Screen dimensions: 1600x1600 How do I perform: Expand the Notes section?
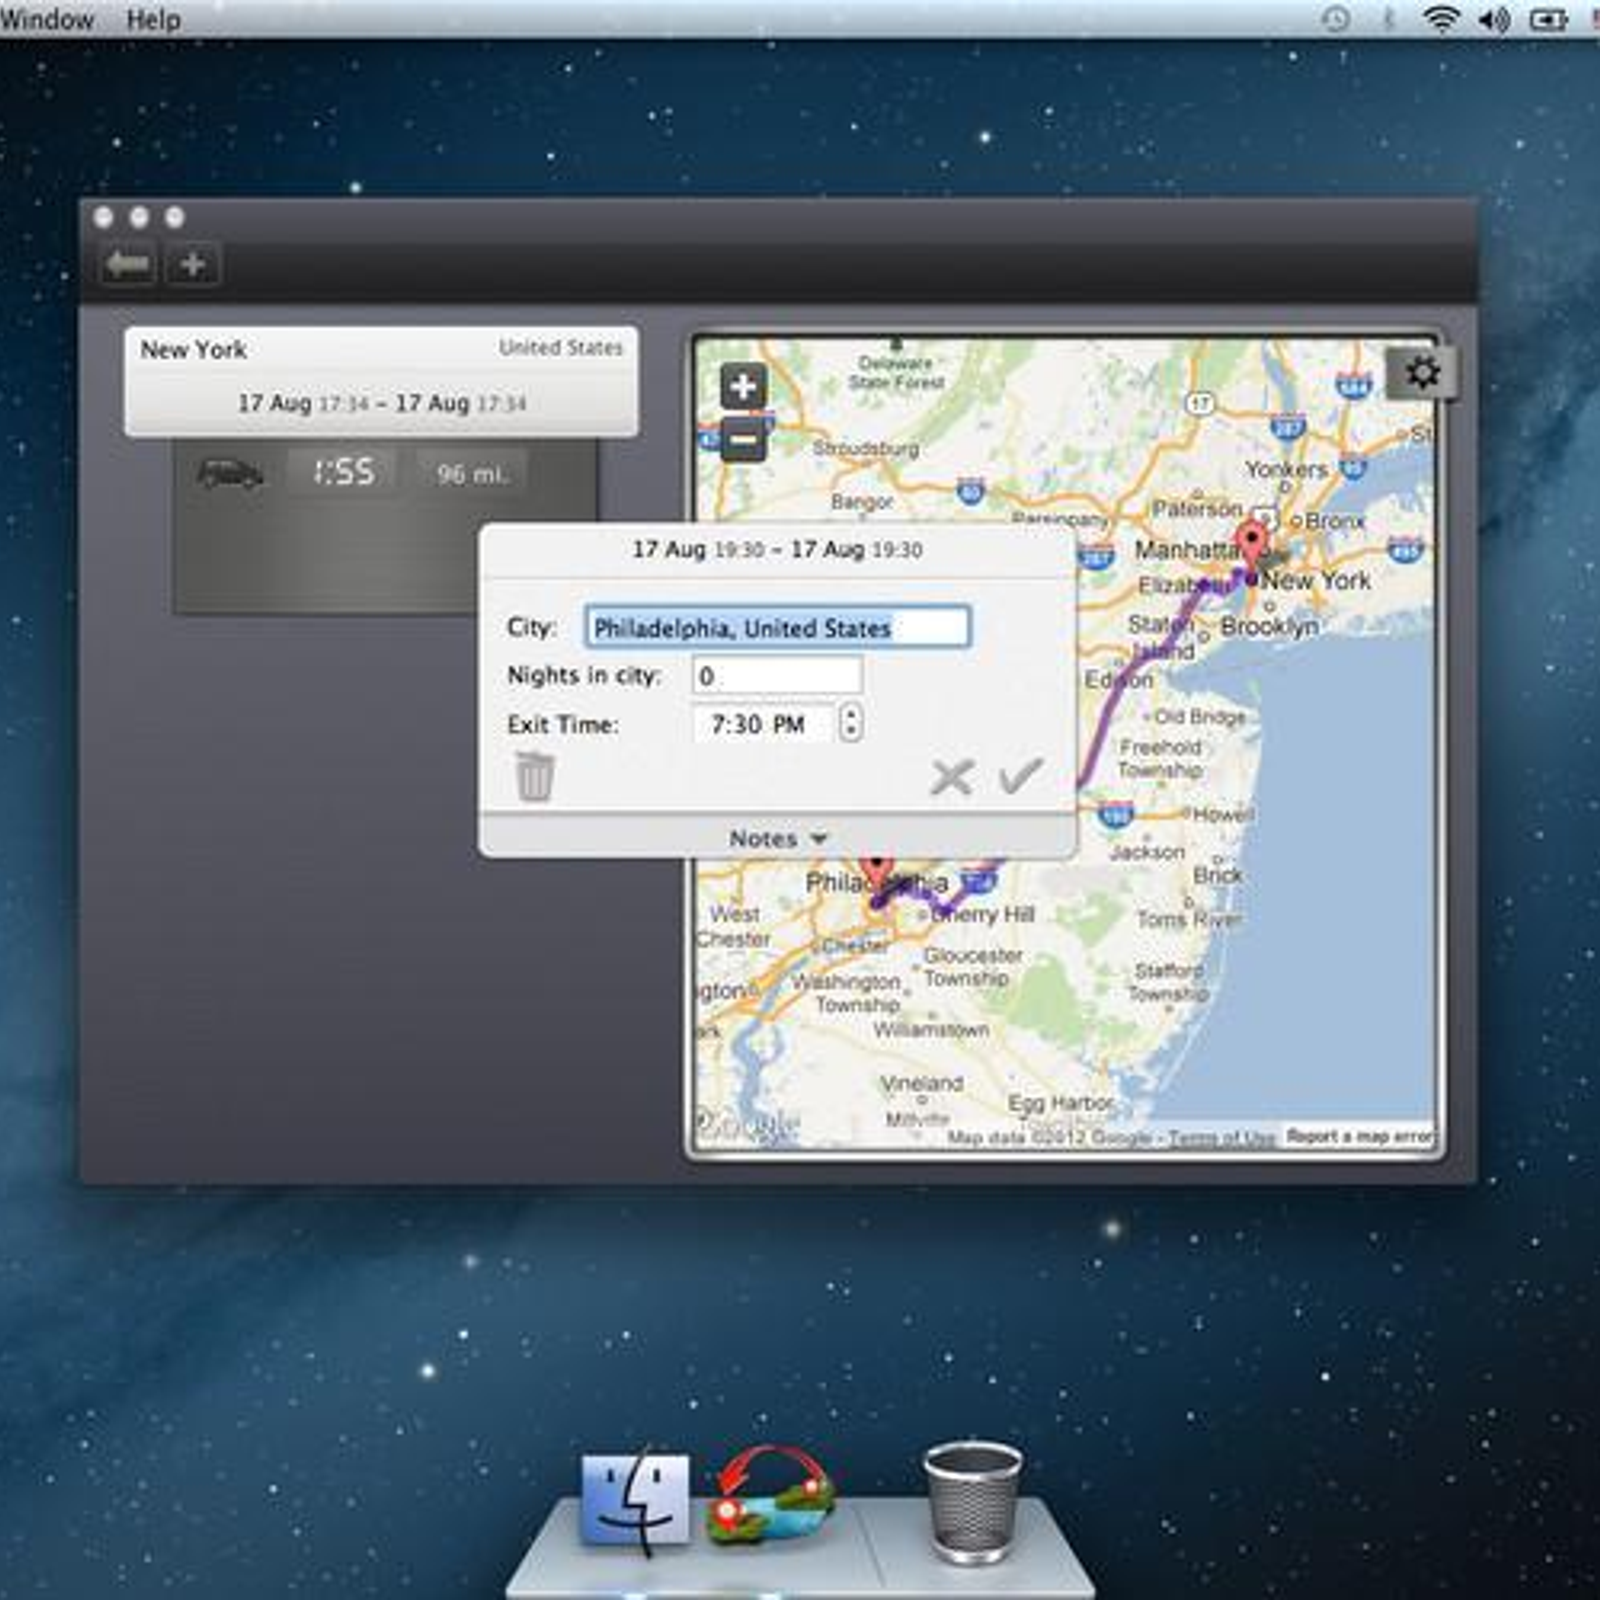(778, 838)
